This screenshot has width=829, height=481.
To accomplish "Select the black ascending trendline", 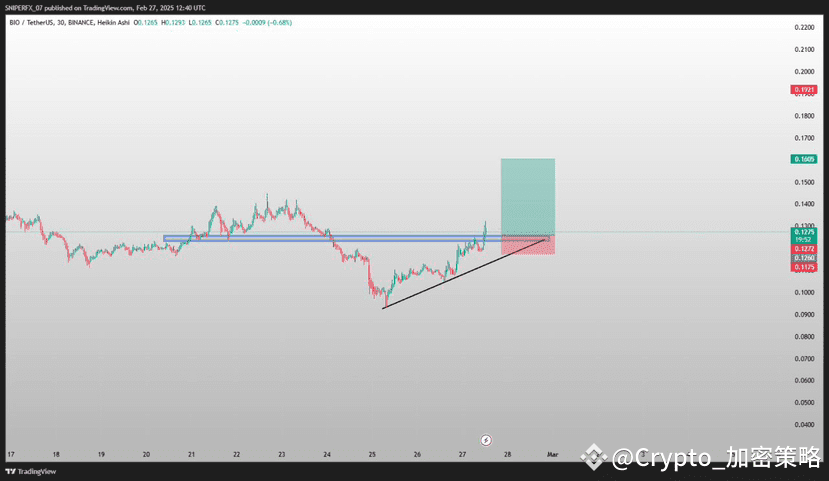I will [x=463, y=274].
